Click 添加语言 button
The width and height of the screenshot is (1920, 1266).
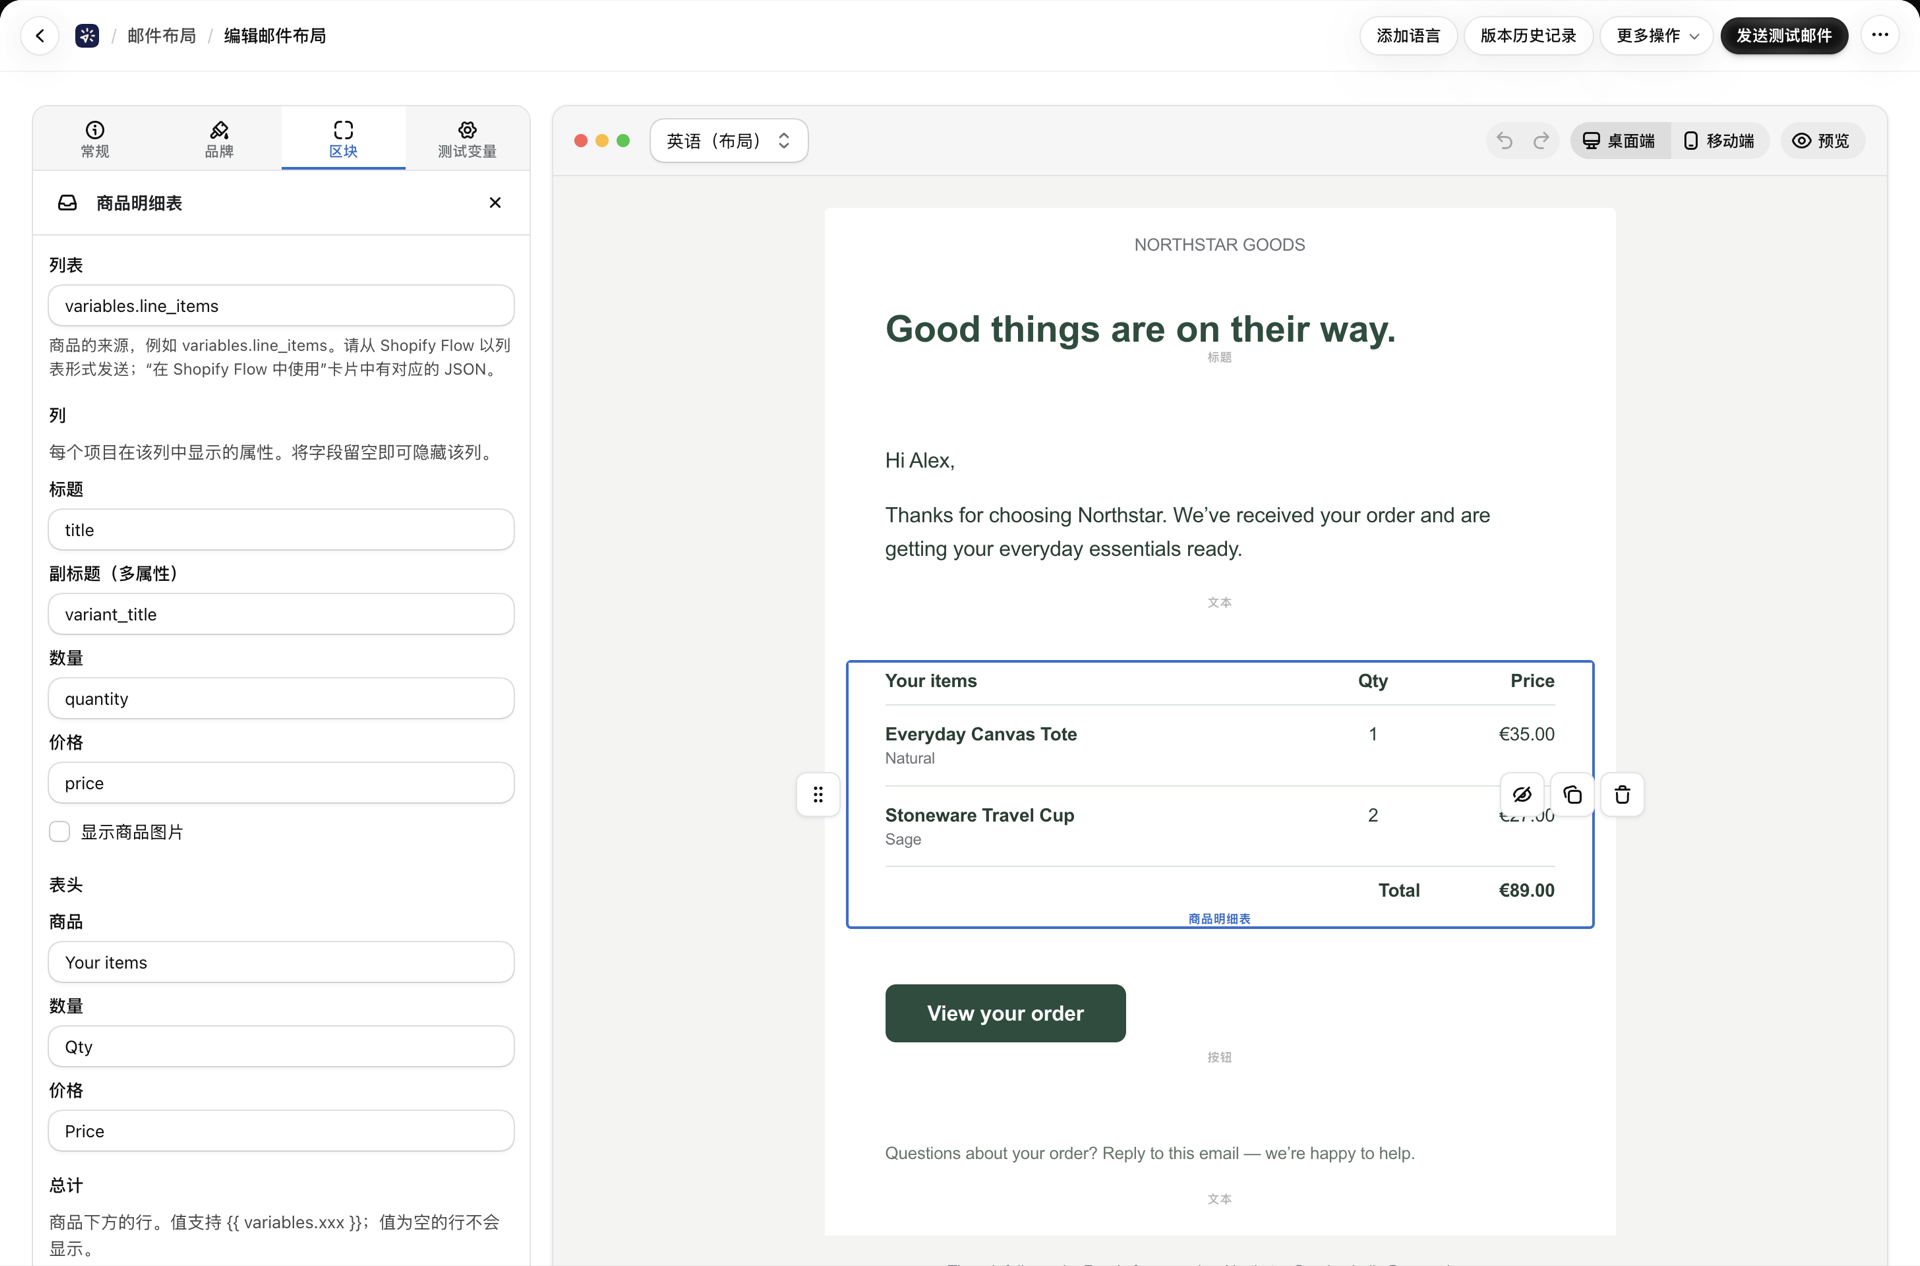1408,36
